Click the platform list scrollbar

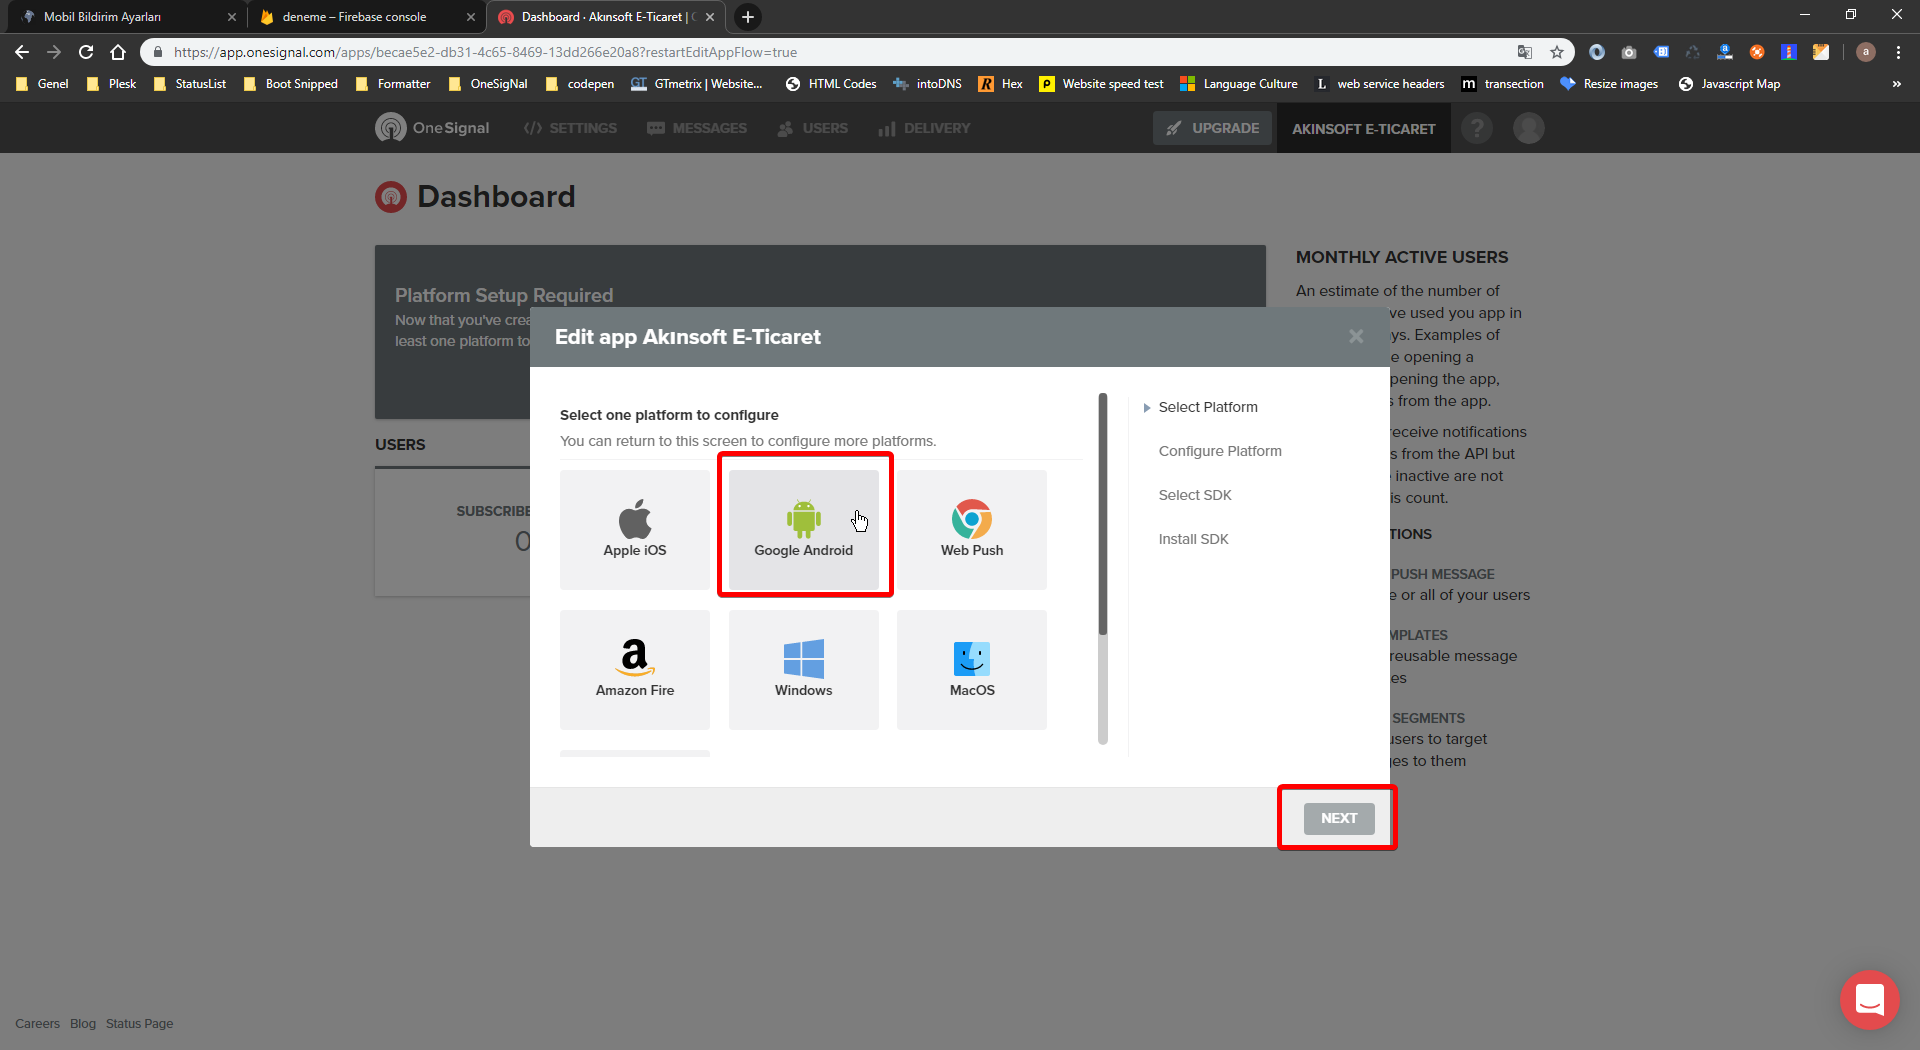point(1103,515)
